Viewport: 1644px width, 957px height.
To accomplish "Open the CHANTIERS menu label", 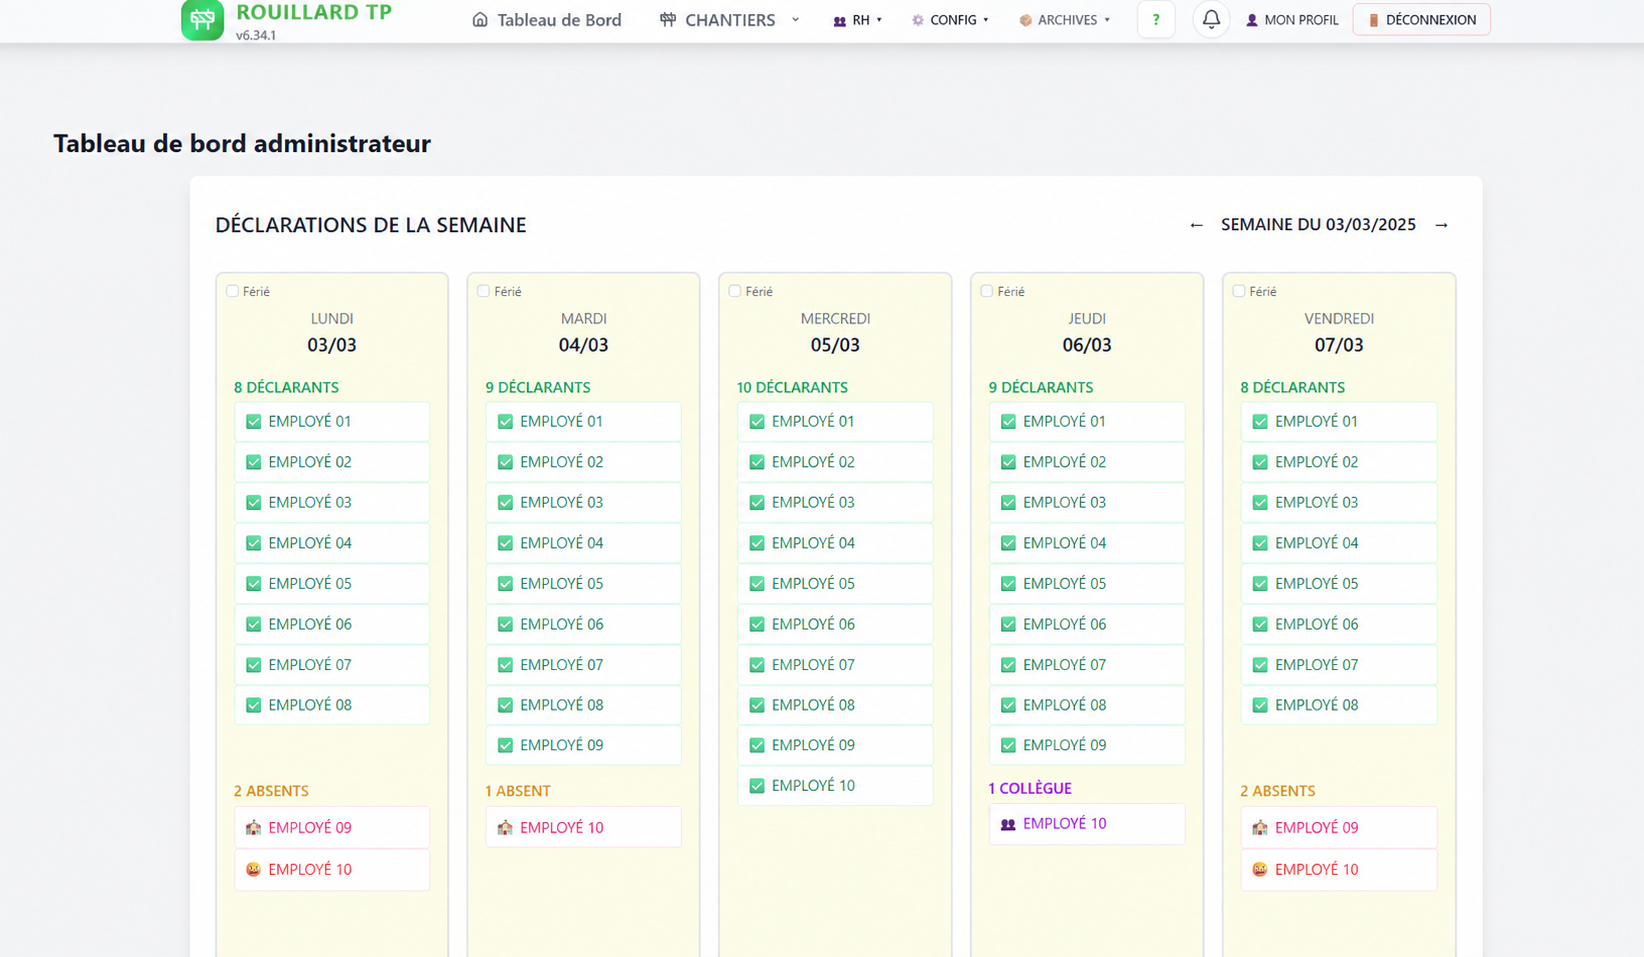I will [x=730, y=20].
